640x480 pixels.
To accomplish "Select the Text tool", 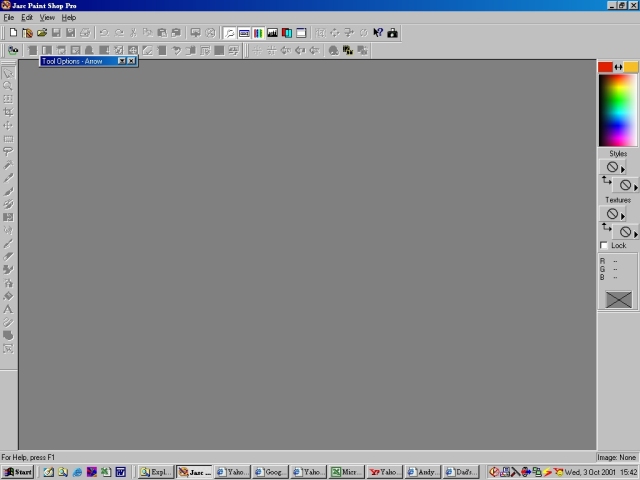I will click(x=8, y=308).
